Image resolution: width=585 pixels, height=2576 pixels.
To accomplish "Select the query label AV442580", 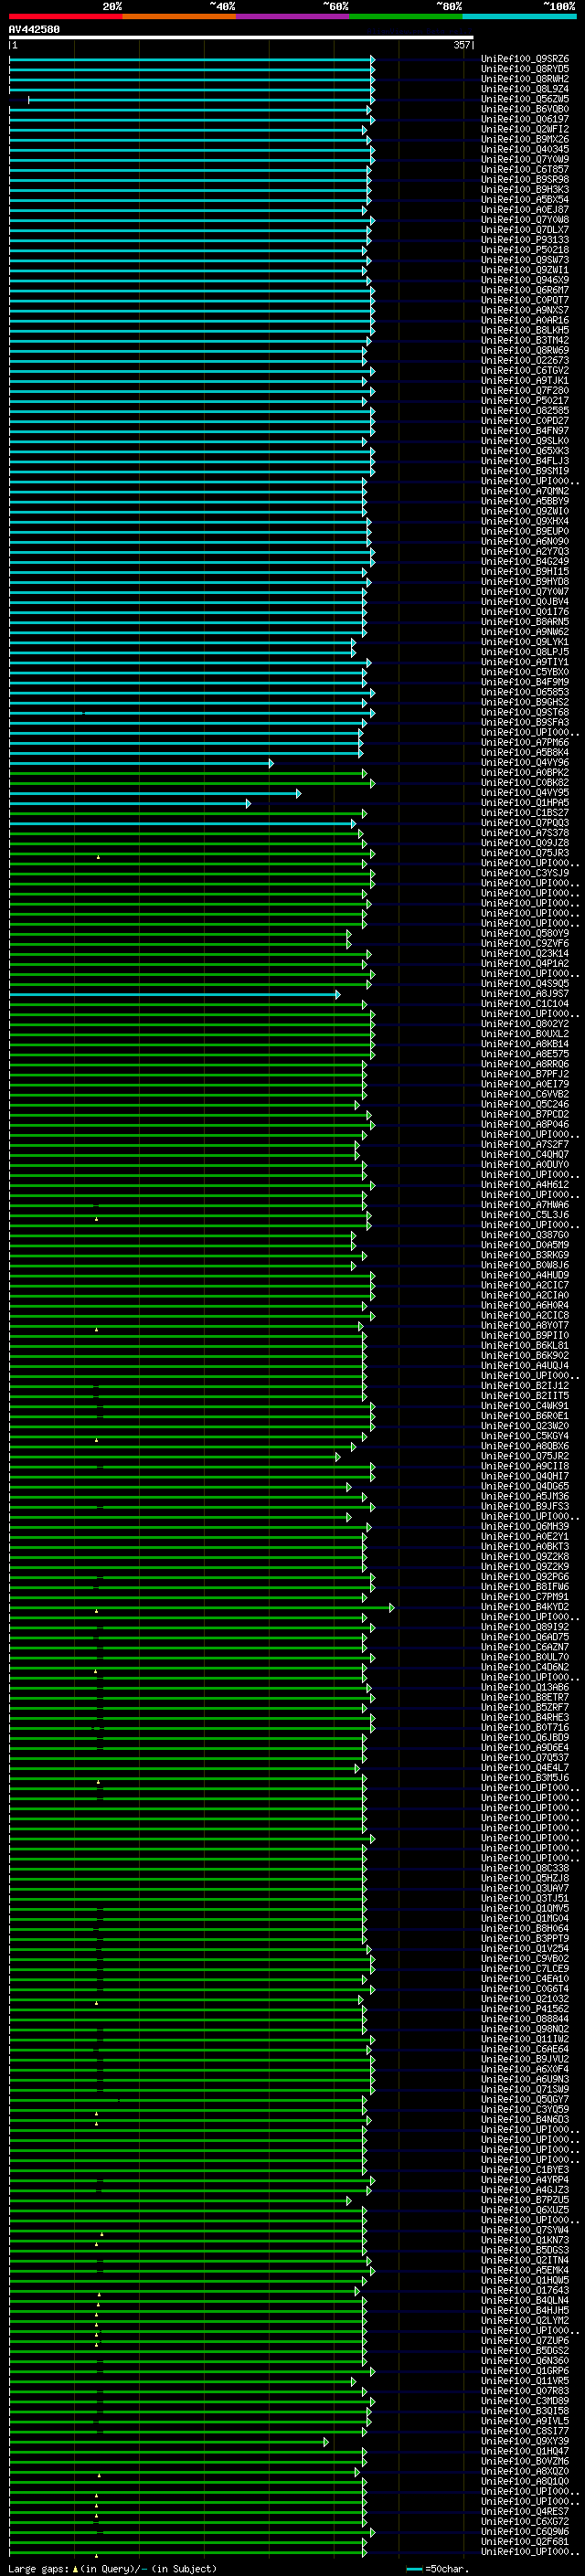I will pyautogui.click(x=34, y=29).
